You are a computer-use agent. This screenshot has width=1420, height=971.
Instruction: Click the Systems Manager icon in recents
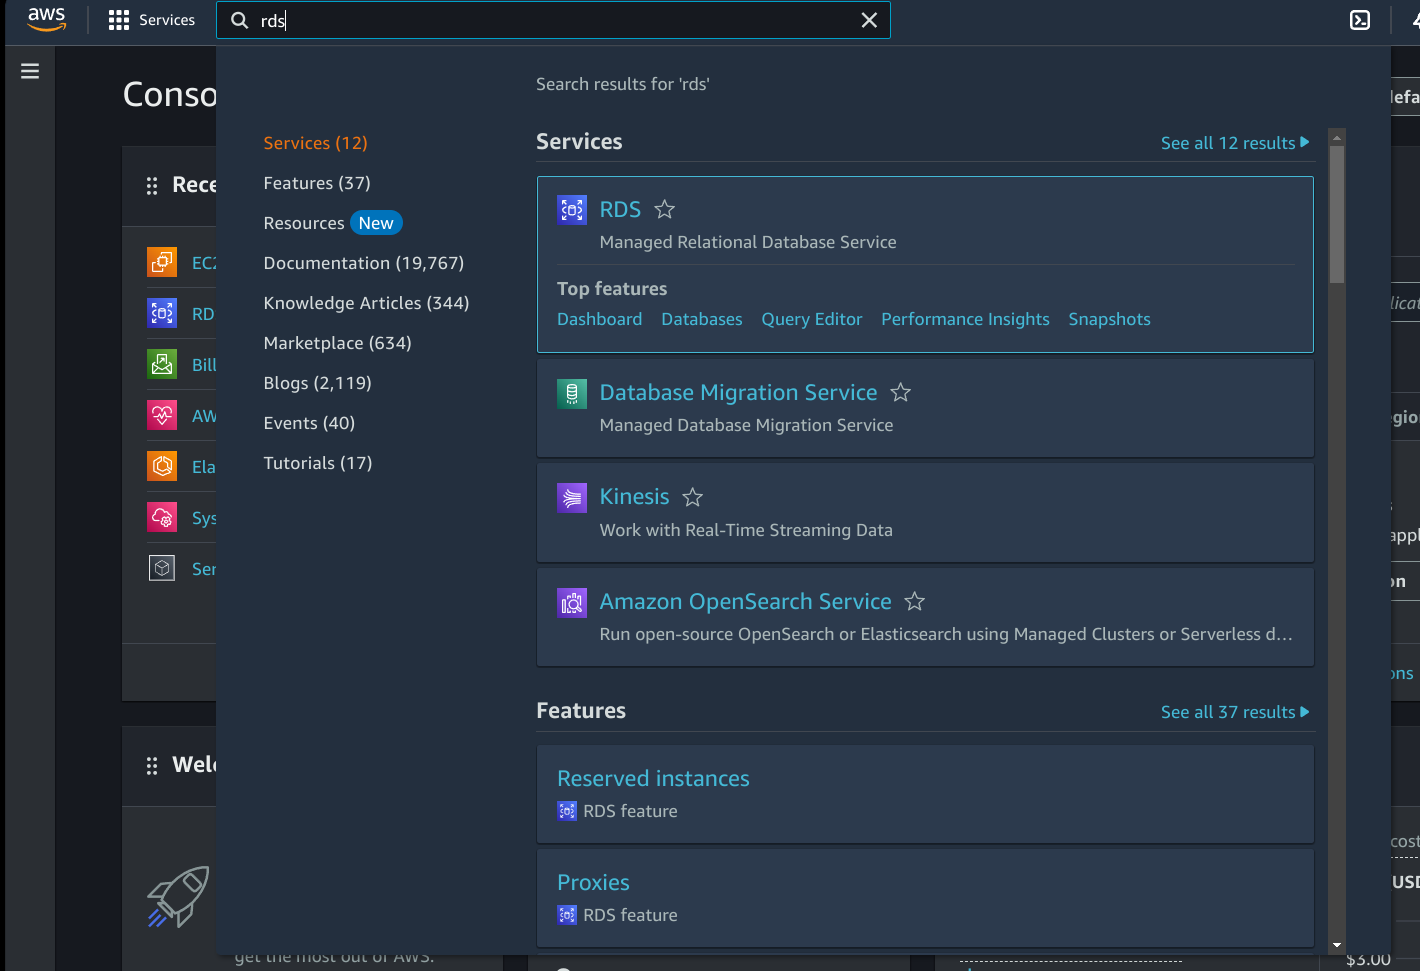(162, 517)
